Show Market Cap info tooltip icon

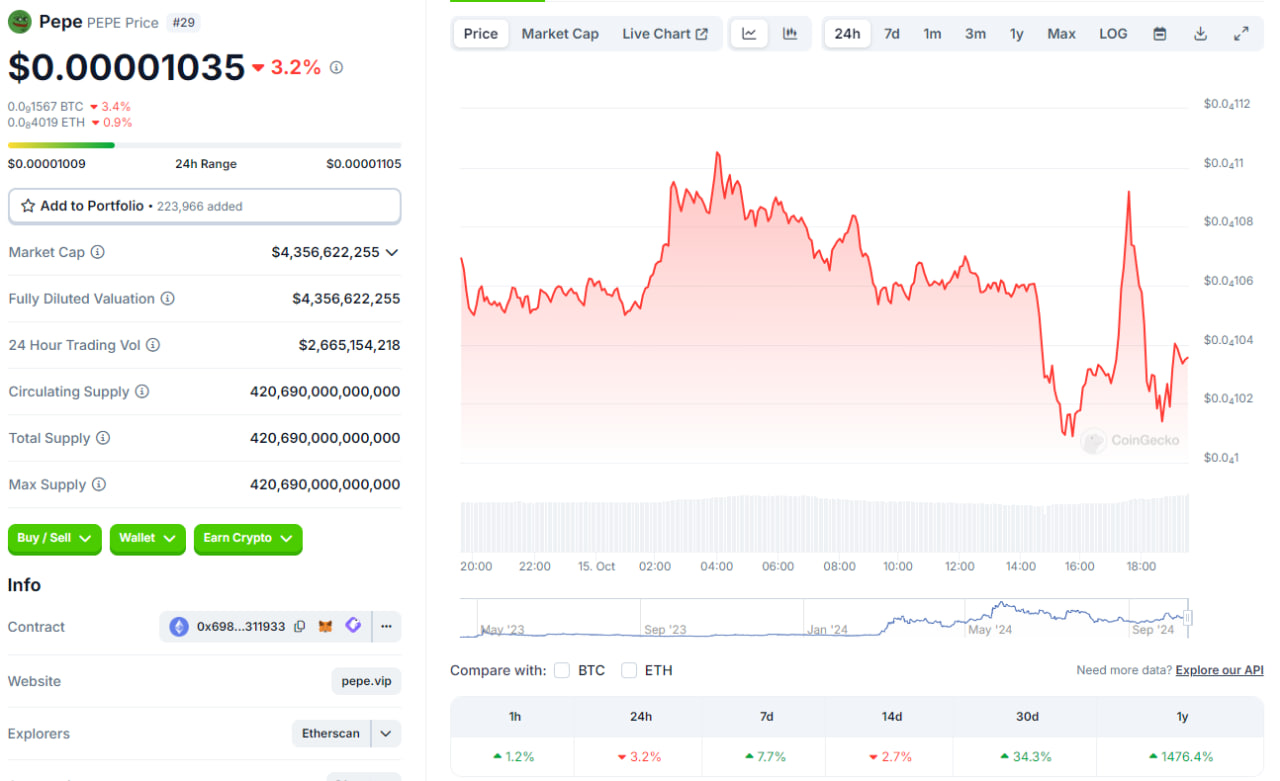[x=97, y=252]
